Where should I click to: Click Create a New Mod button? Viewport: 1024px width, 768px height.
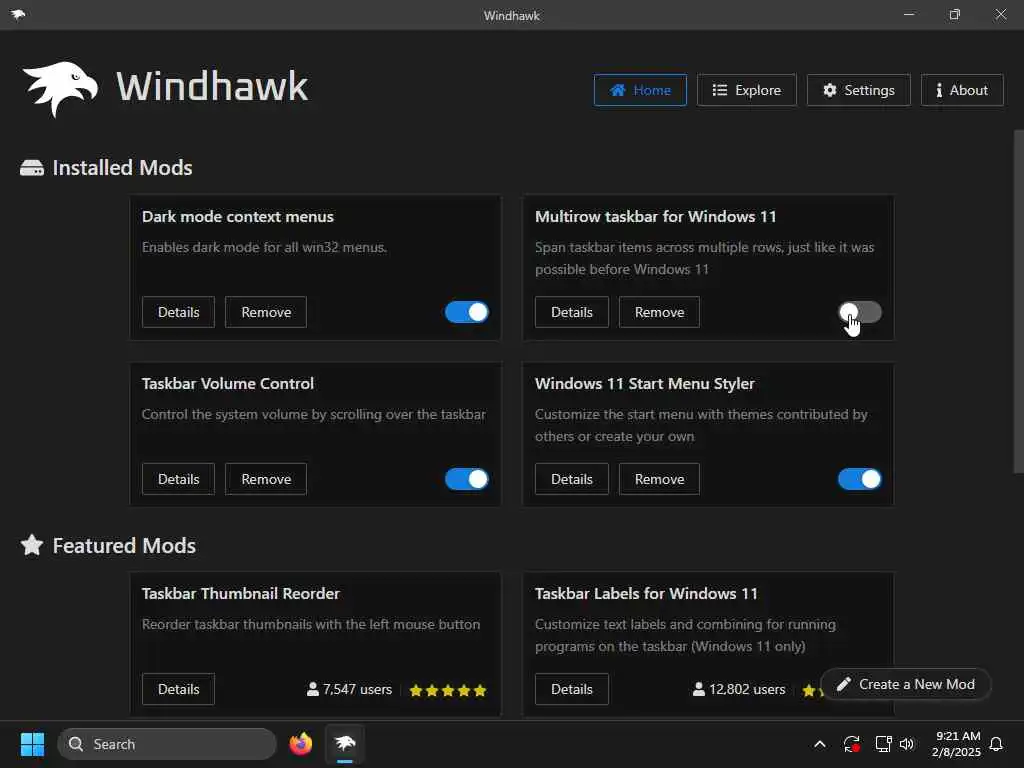tap(906, 684)
